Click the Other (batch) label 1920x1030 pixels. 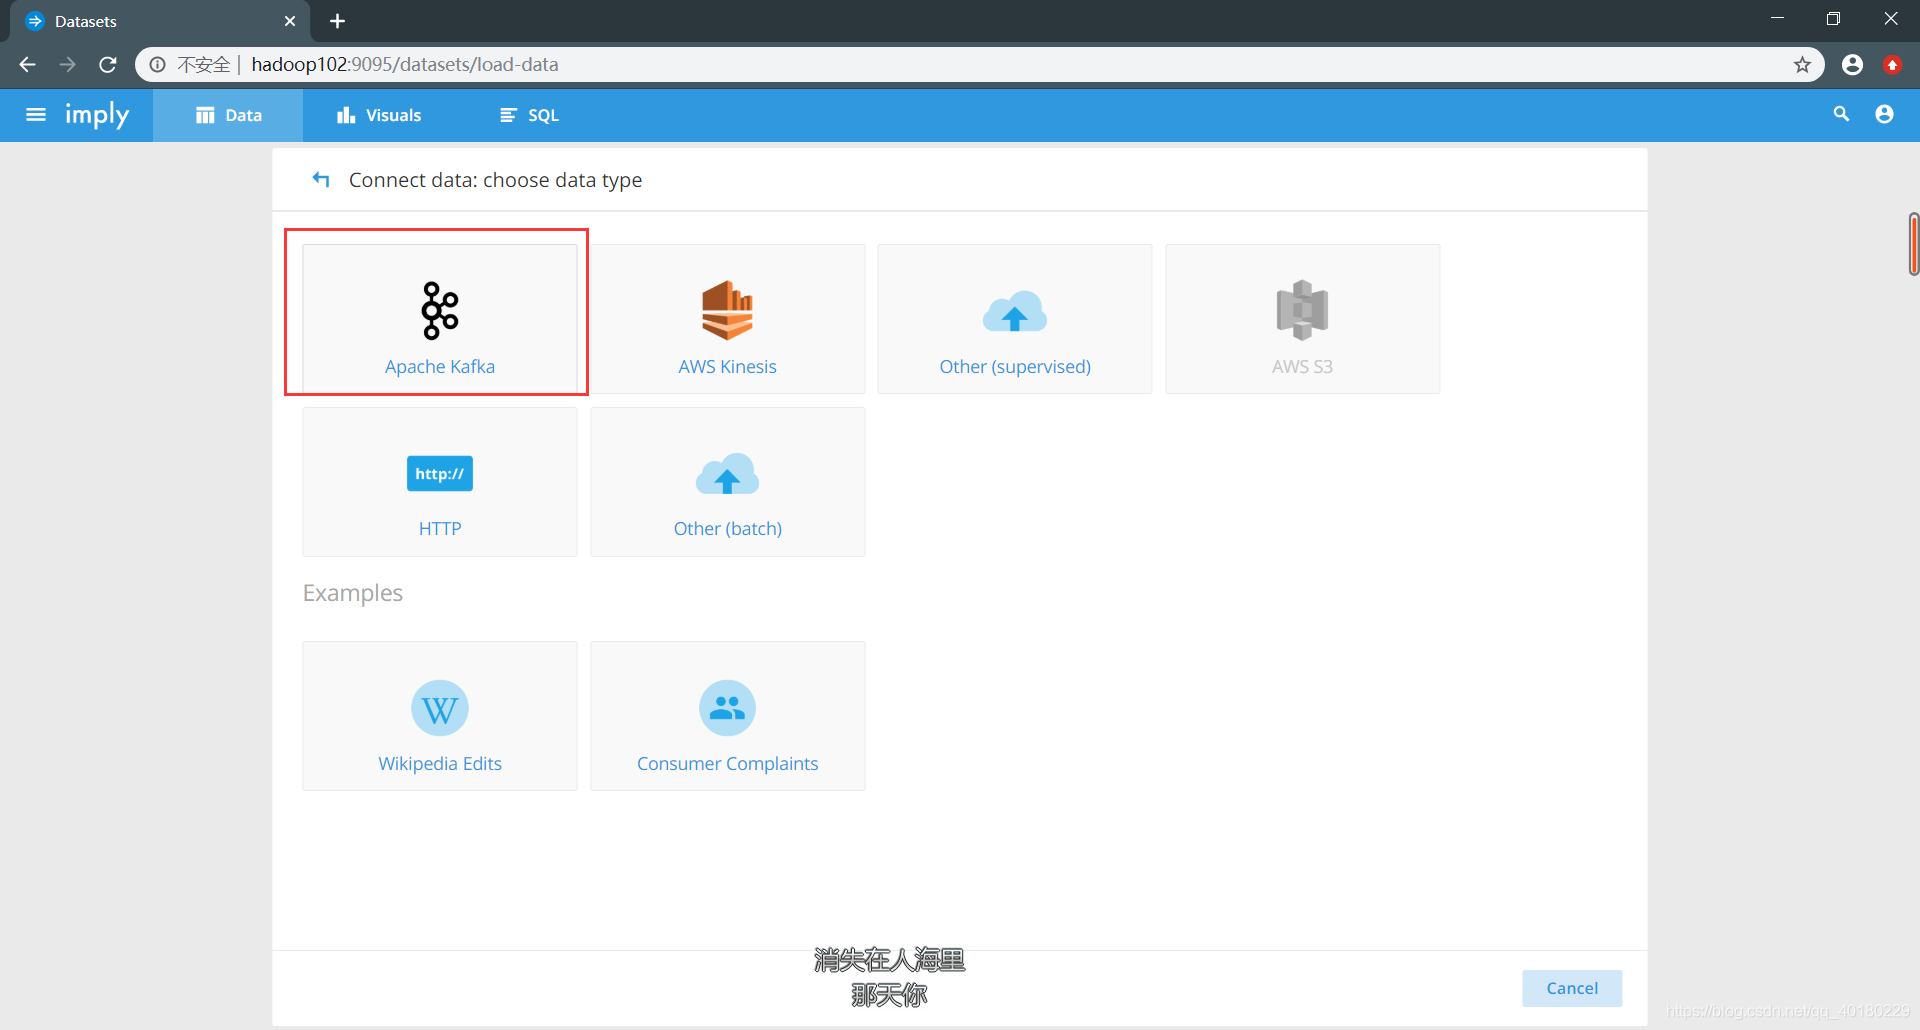[x=727, y=529]
